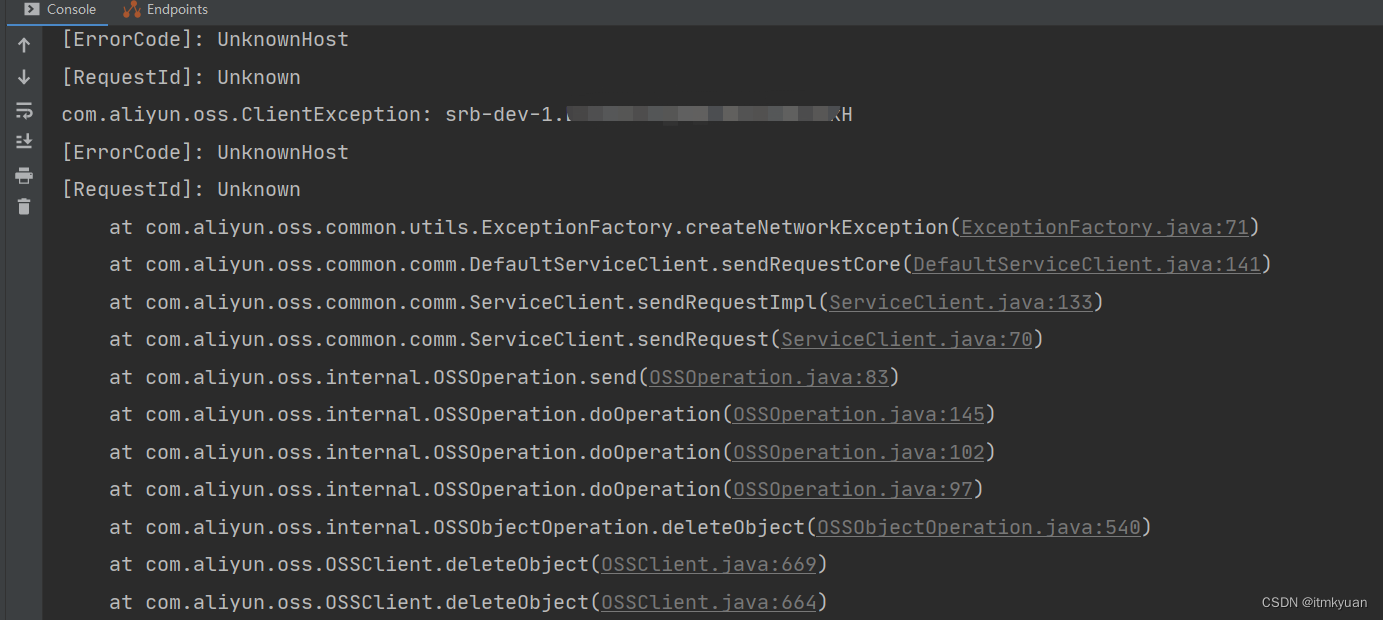
Task: Open ExceptionFactory.java:71 from the stack trace
Action: (1103, 227)
